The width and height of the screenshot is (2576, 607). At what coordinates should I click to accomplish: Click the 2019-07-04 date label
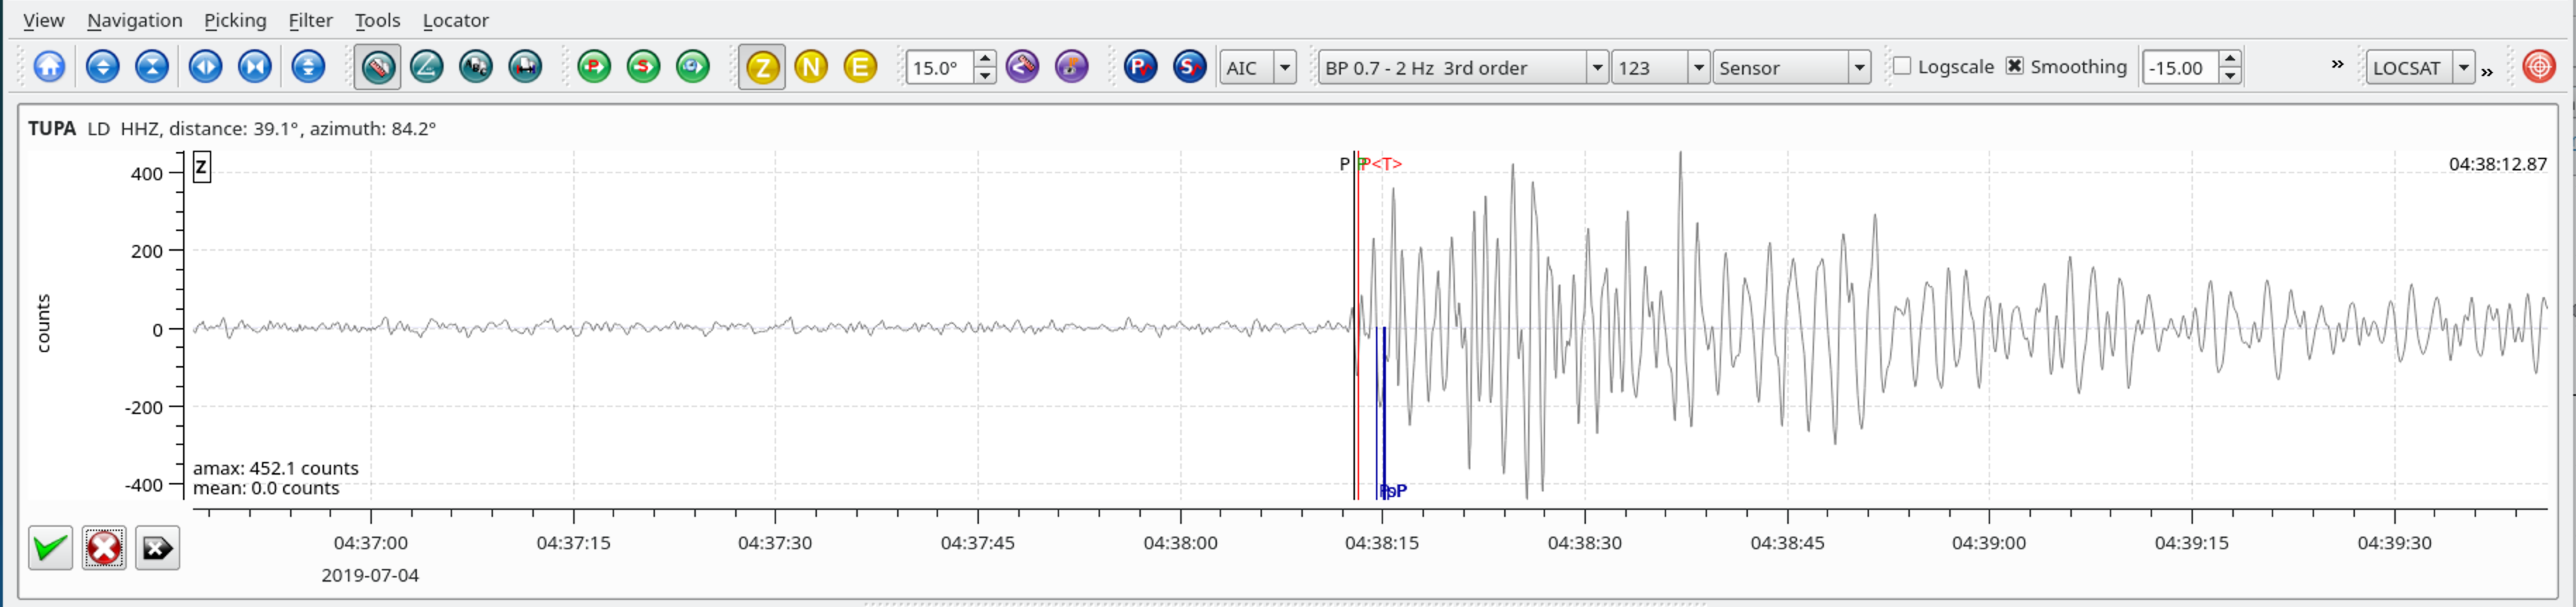pos(370,575)
